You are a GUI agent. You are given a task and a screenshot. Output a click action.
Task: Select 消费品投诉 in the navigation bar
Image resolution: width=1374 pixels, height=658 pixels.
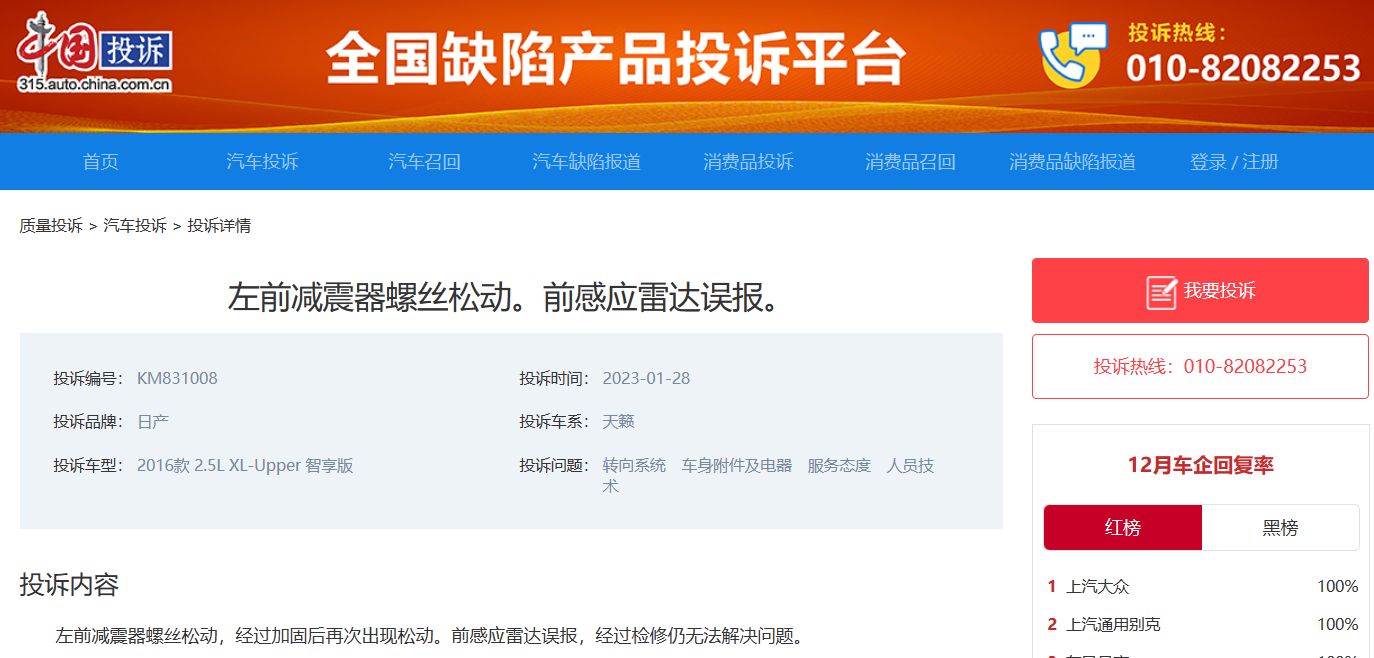click(748, 162)
